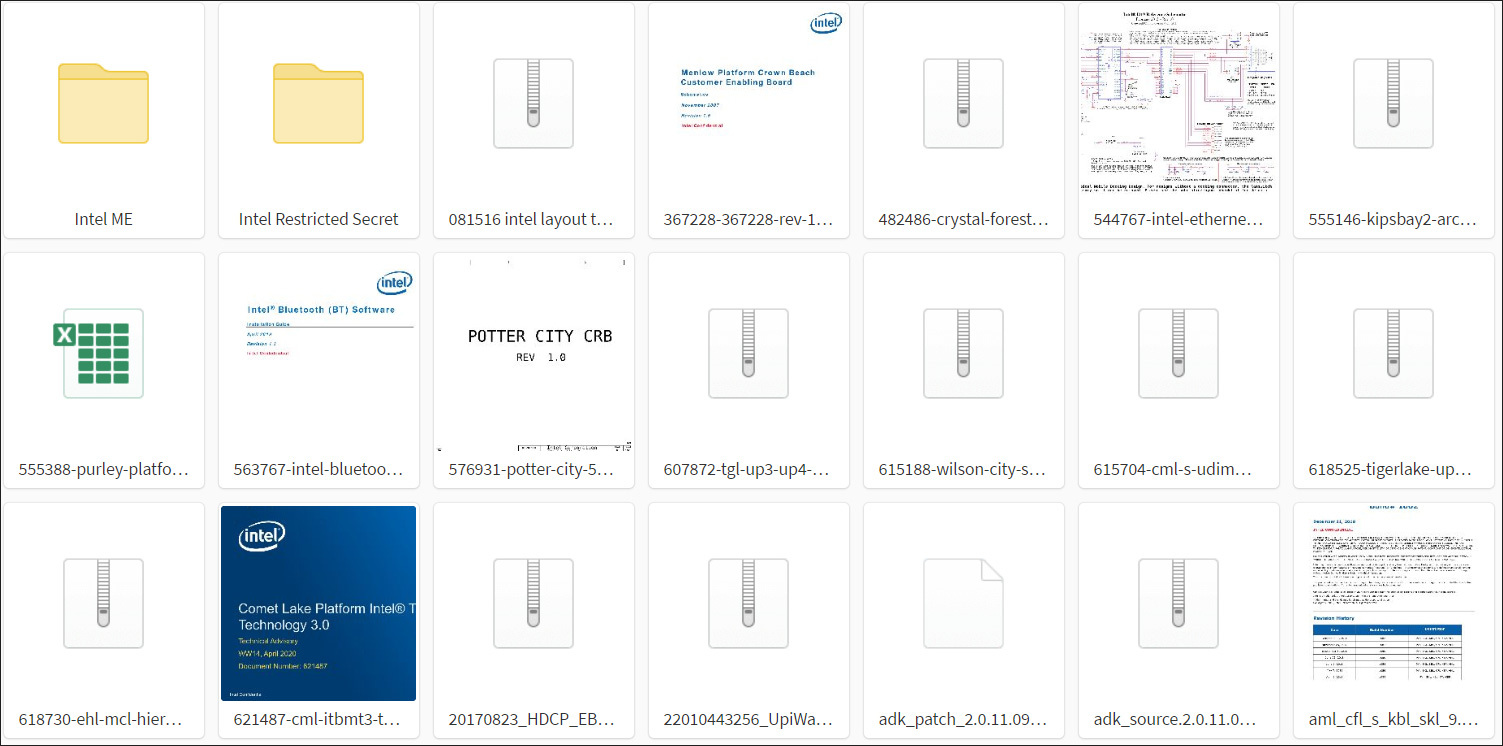Click the Comet Lake Platform blue cover thumbnail
Screen dimensions: 1503x746
[x=318, y=603]
